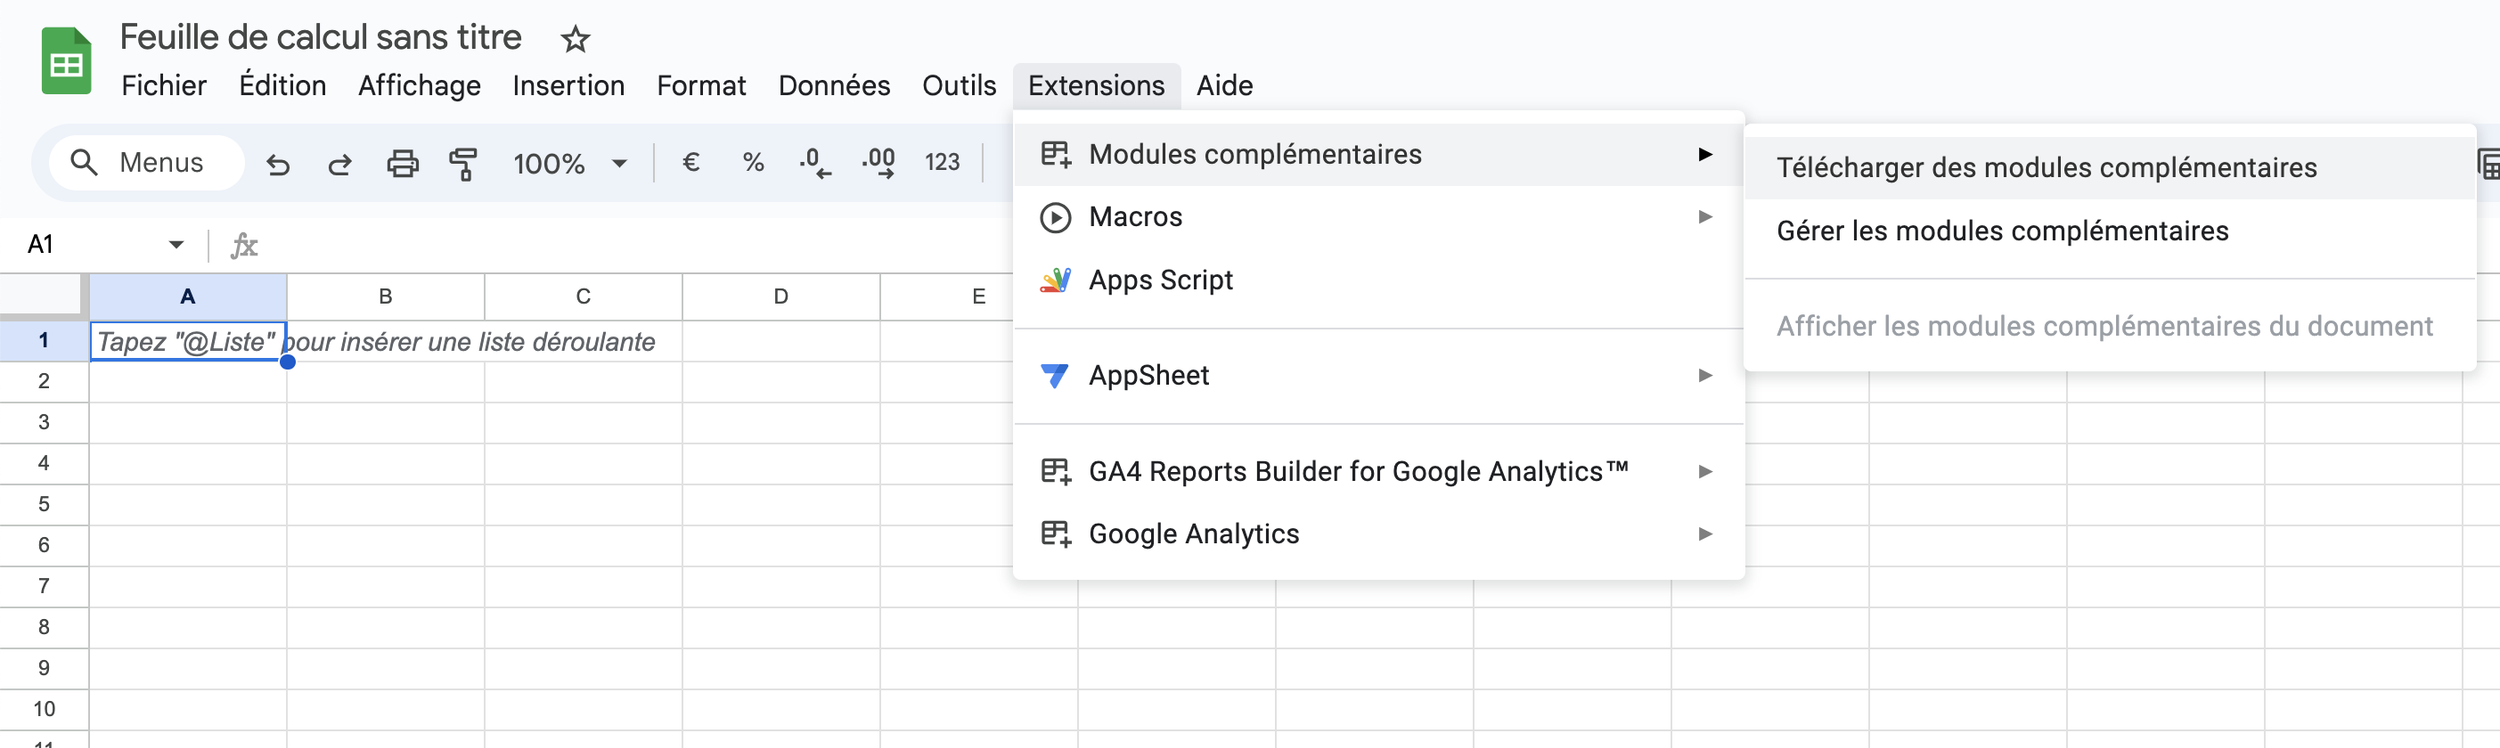Open Apps Script from Extensions menu
Viewport: 2500px width, 748px height.
tap(1160, 280)
